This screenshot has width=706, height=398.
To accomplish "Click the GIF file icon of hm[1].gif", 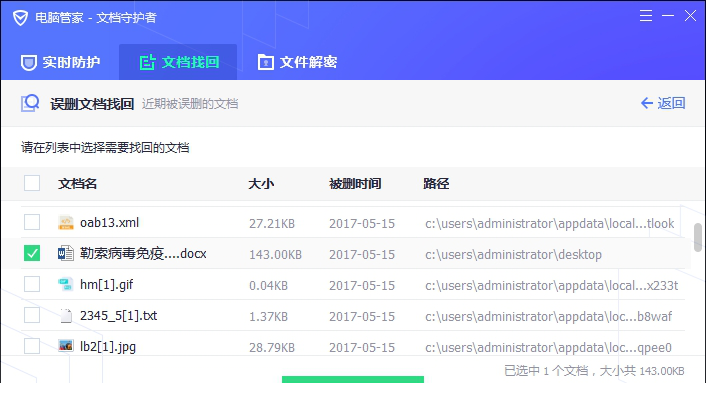I will (66, 285).
